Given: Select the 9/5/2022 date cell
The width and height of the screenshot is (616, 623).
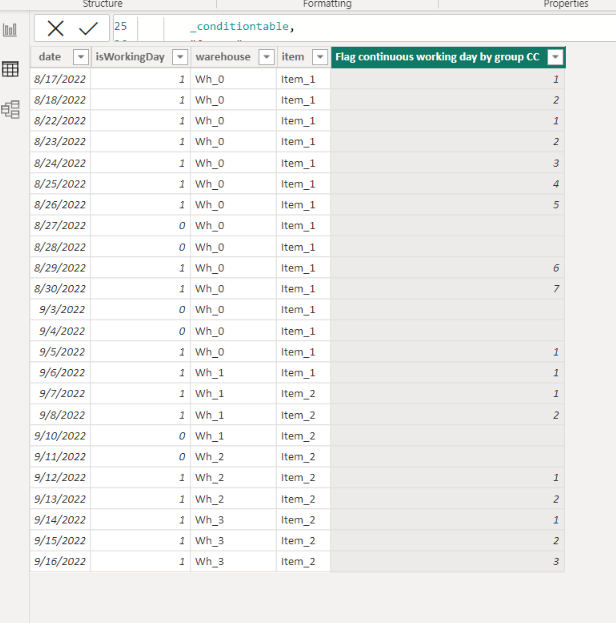Looking at the screenshot, I should 60,352.
